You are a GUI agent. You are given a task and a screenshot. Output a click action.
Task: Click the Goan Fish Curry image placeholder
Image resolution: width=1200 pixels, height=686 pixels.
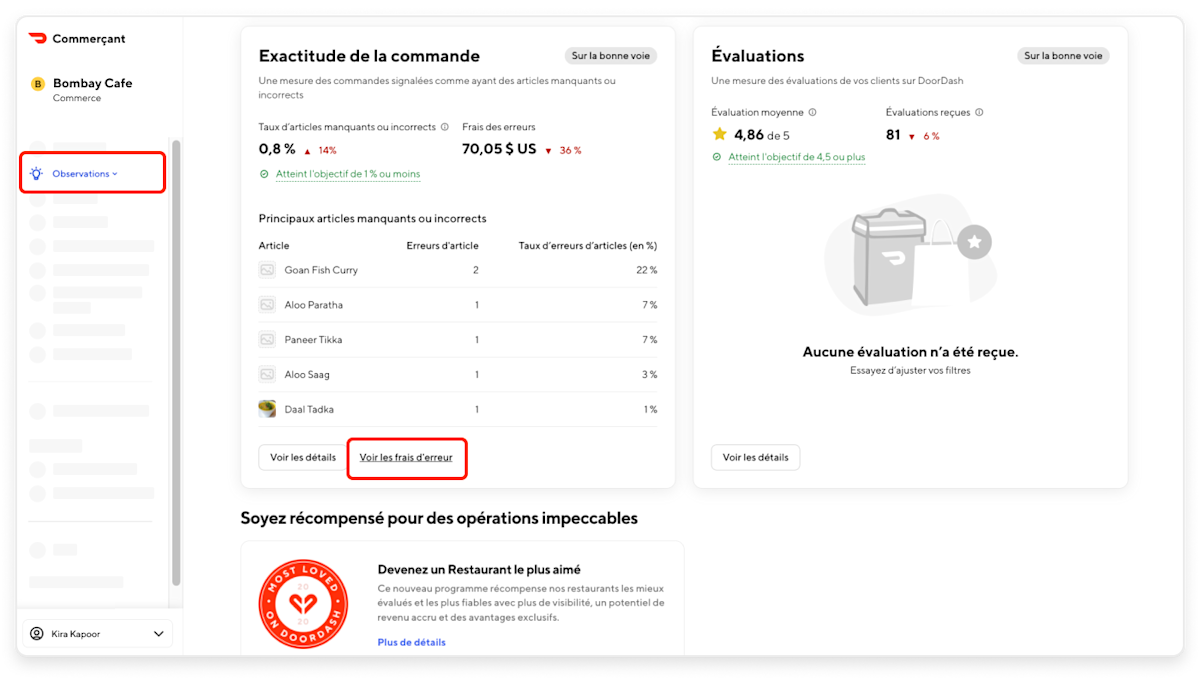pos(267,270)
